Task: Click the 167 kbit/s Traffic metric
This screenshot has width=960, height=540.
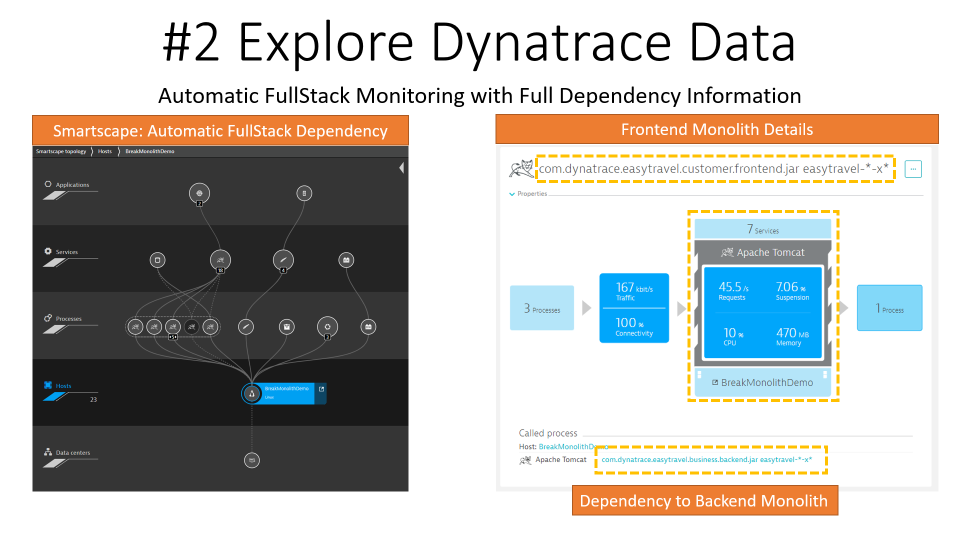Action: 634,291
